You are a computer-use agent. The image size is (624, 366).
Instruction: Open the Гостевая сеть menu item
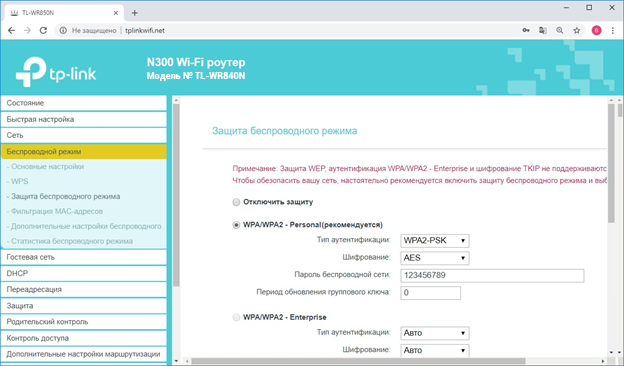(84, 257)
